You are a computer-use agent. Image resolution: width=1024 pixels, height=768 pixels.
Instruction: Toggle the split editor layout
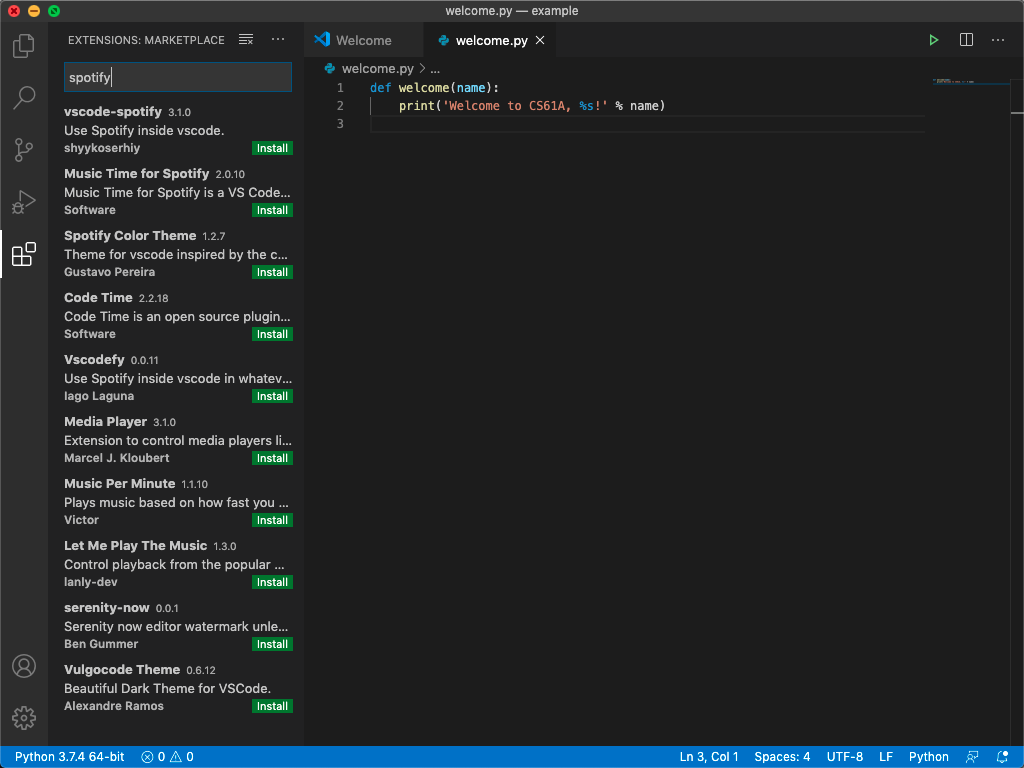click(966, 40)
